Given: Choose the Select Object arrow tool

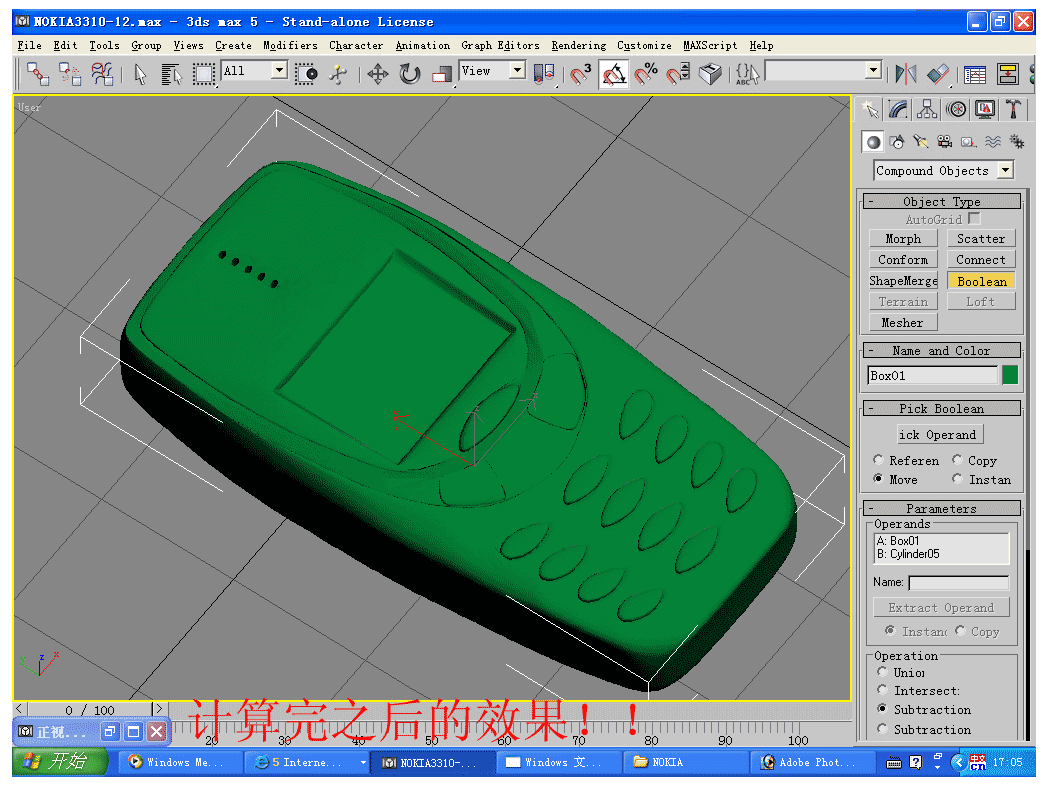Looking at the screenshot, I should (140, 74).
